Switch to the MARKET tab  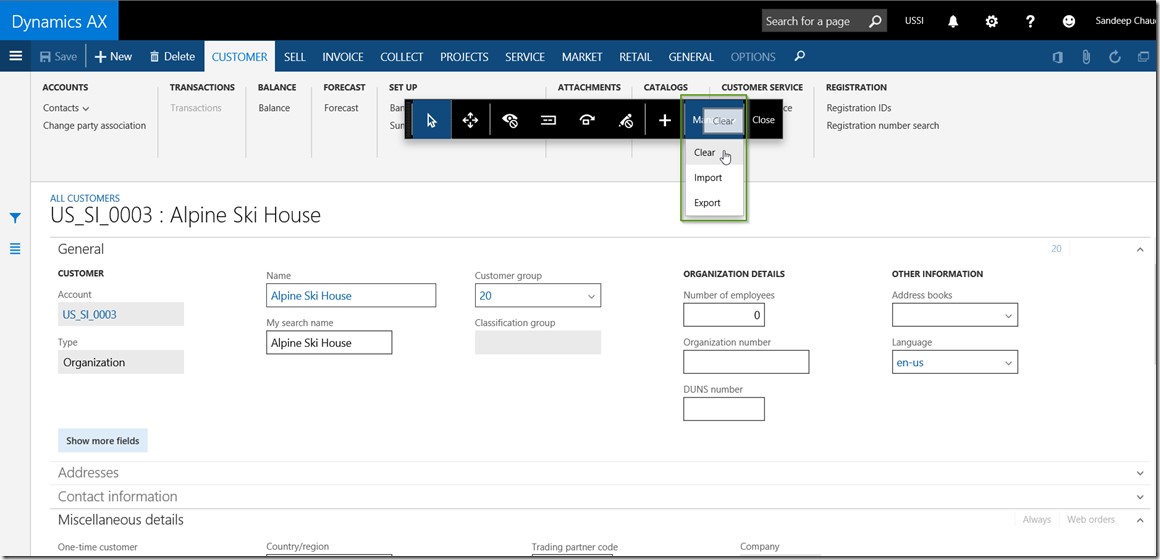click(x=581, y=57)
